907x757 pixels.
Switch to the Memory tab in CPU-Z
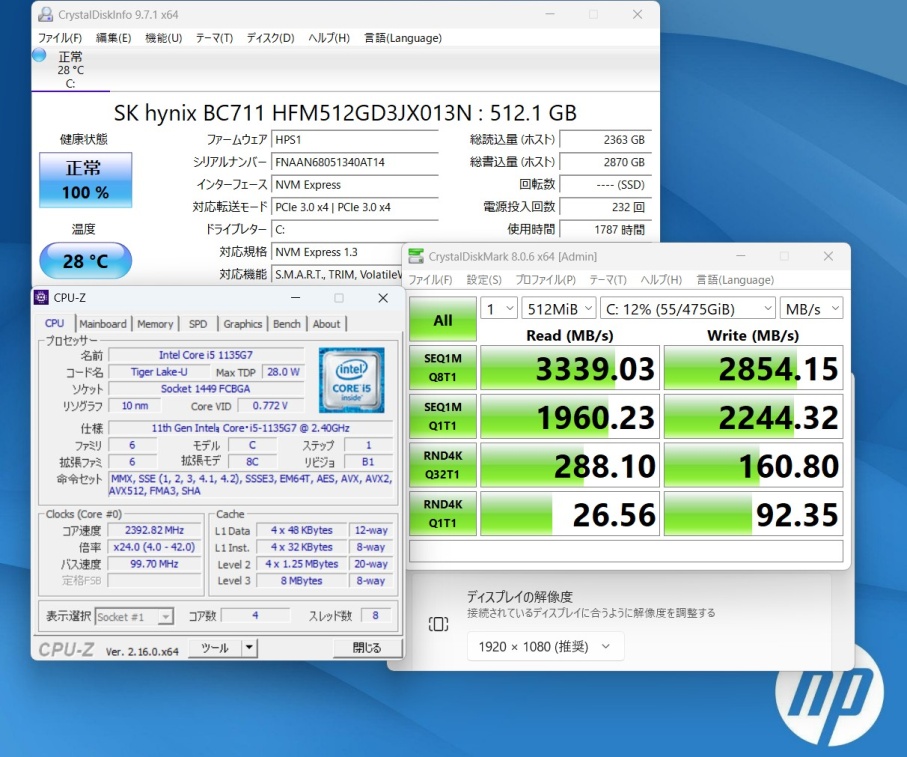pos(155,324)
